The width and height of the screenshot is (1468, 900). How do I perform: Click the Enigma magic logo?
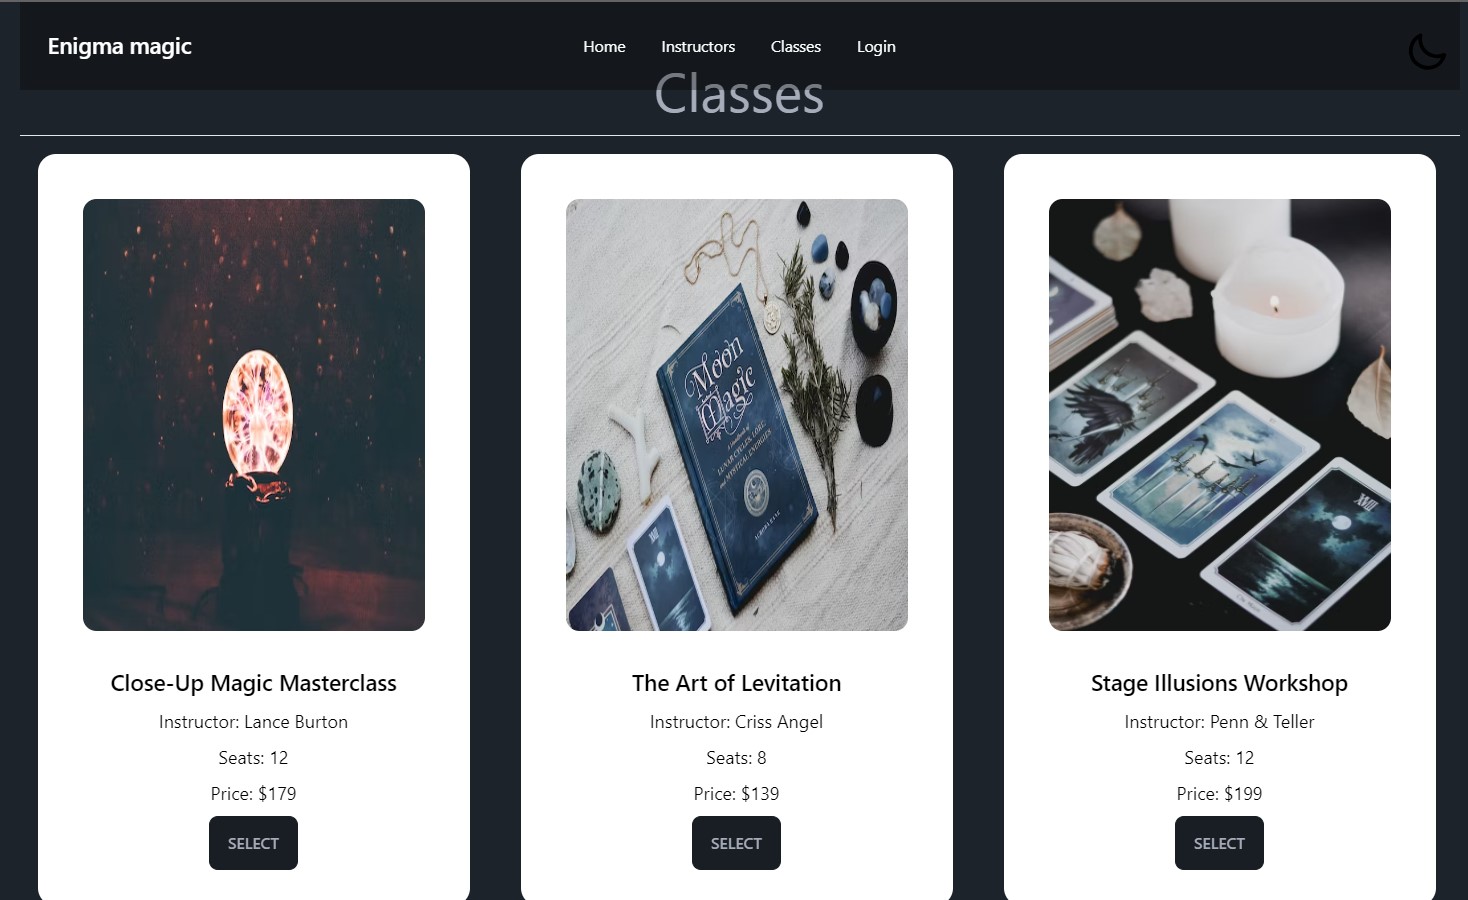120,46
